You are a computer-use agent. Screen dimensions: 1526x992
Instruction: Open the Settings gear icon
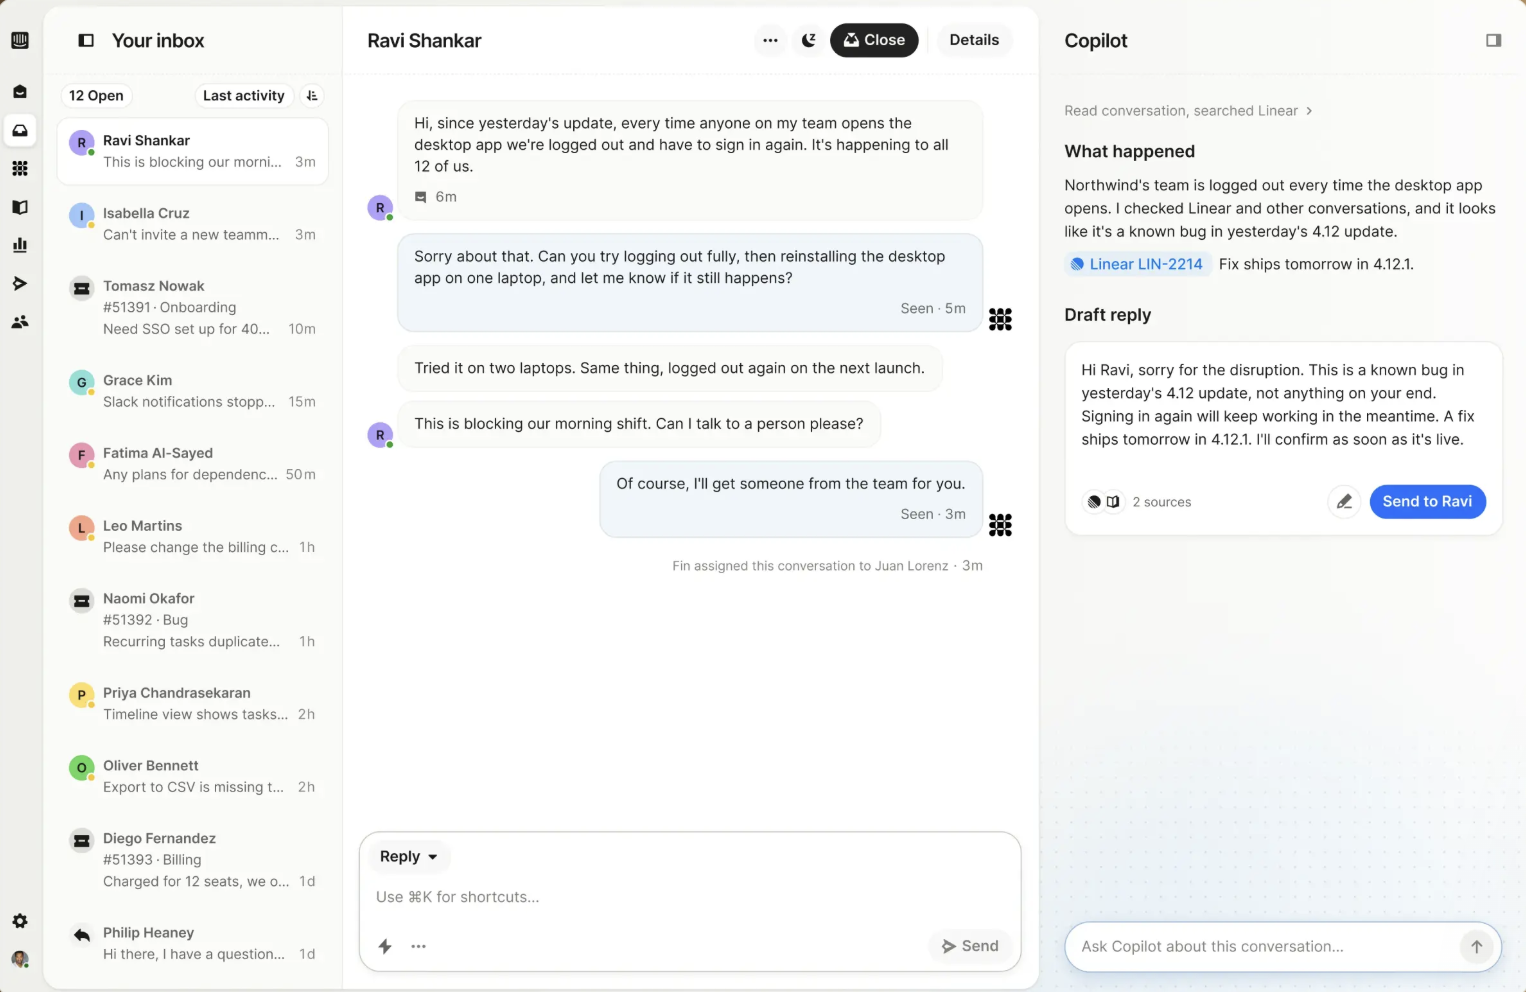pos(20,921)
